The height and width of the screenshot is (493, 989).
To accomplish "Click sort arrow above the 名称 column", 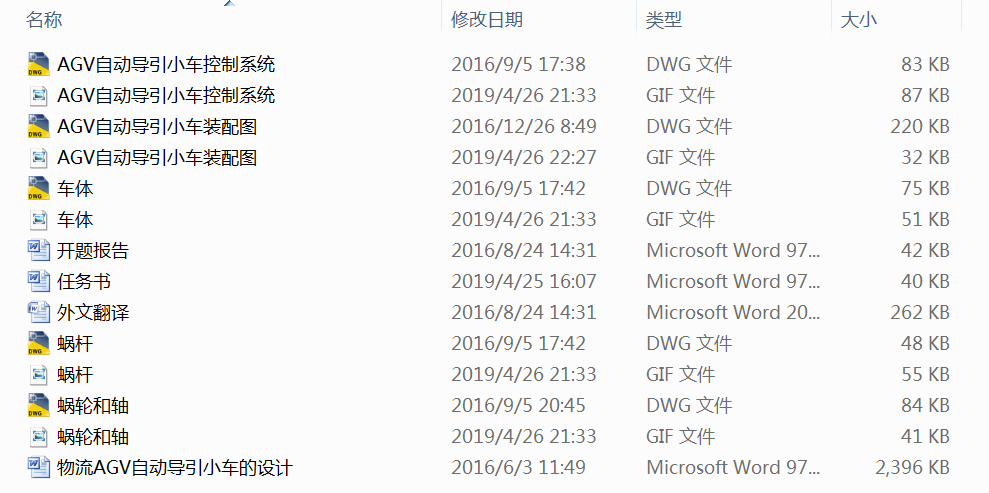I will [230, 3].
